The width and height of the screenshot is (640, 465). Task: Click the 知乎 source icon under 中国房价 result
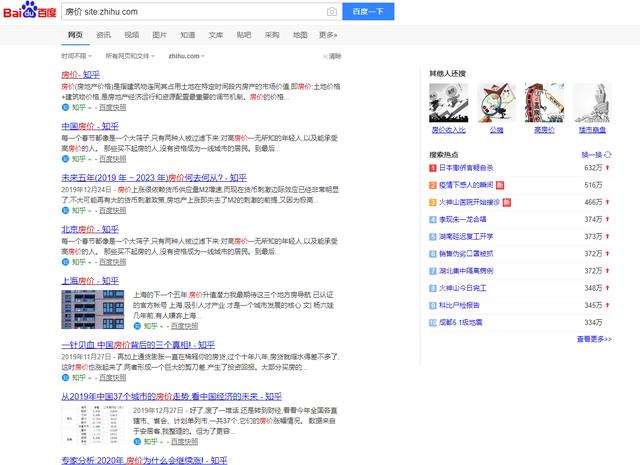tap(65, 159)
